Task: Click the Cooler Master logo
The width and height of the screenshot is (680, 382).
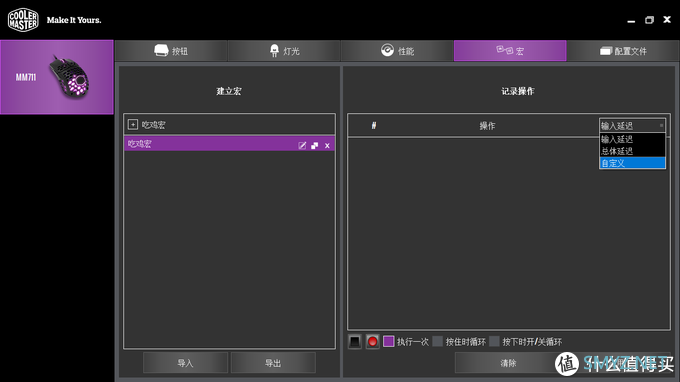Action: tap(23, 20)
